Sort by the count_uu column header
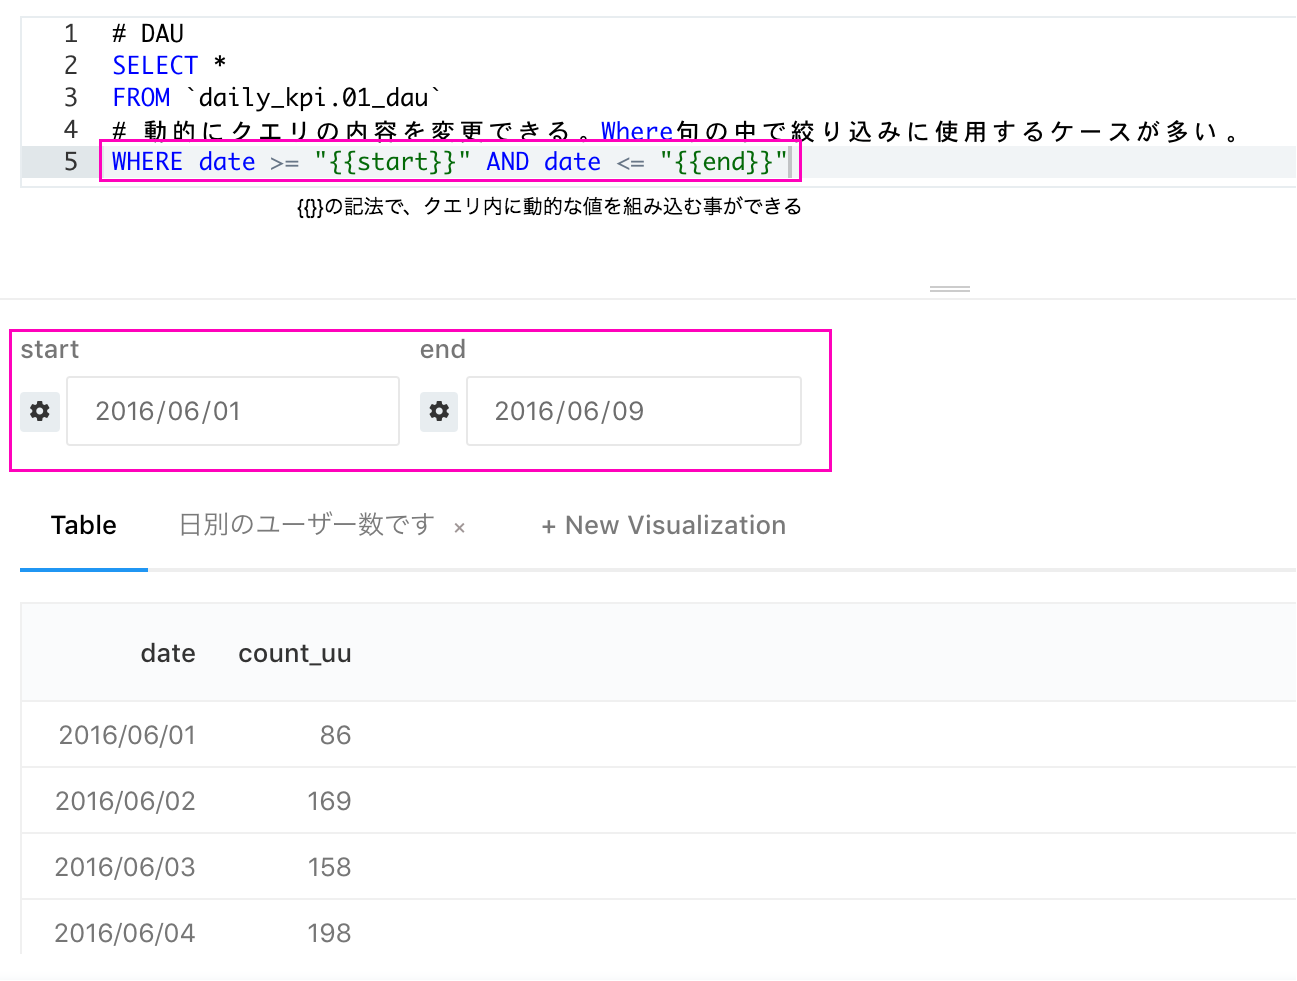Image resolution: width=1297 pixels, height=981 pixels. coord(294,654)
